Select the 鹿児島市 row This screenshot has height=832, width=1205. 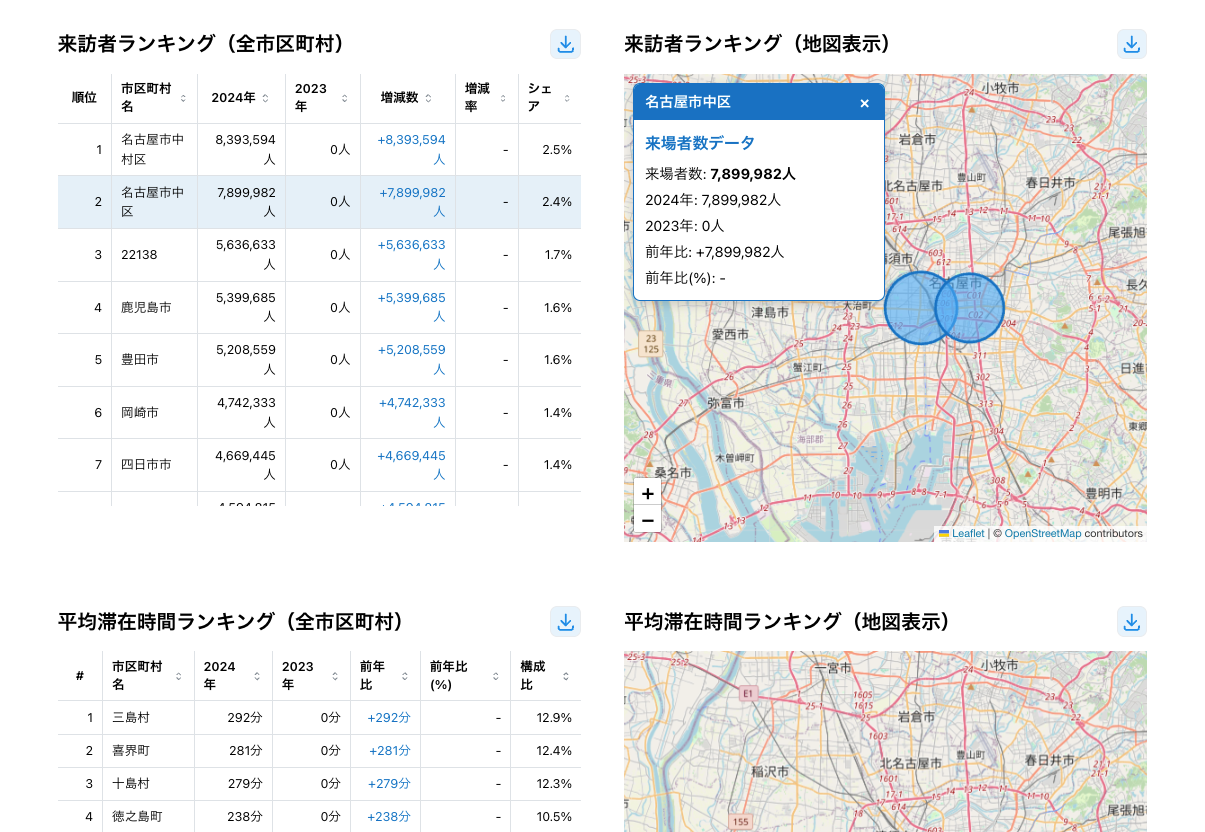click(319, 307)
